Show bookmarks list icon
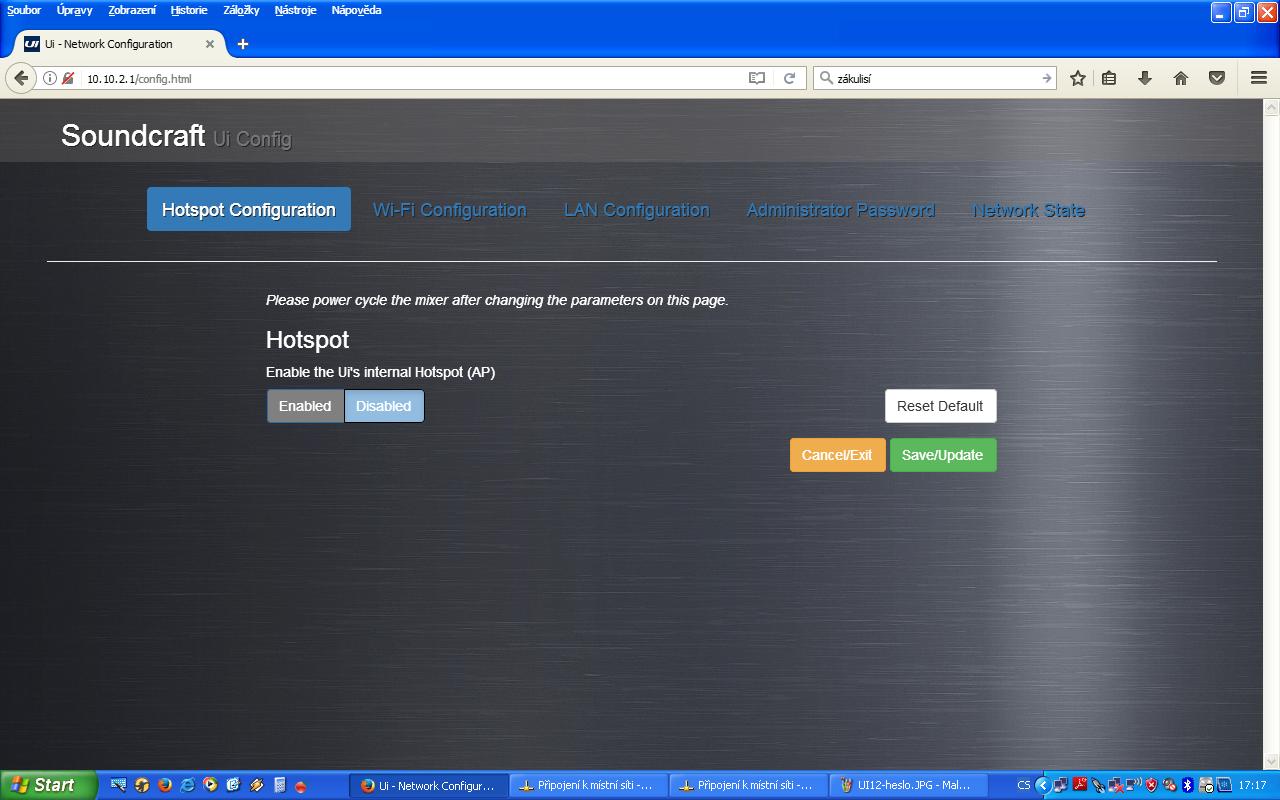The width and height of the screenshot is (1280, 800). [x=1109, y=78]
